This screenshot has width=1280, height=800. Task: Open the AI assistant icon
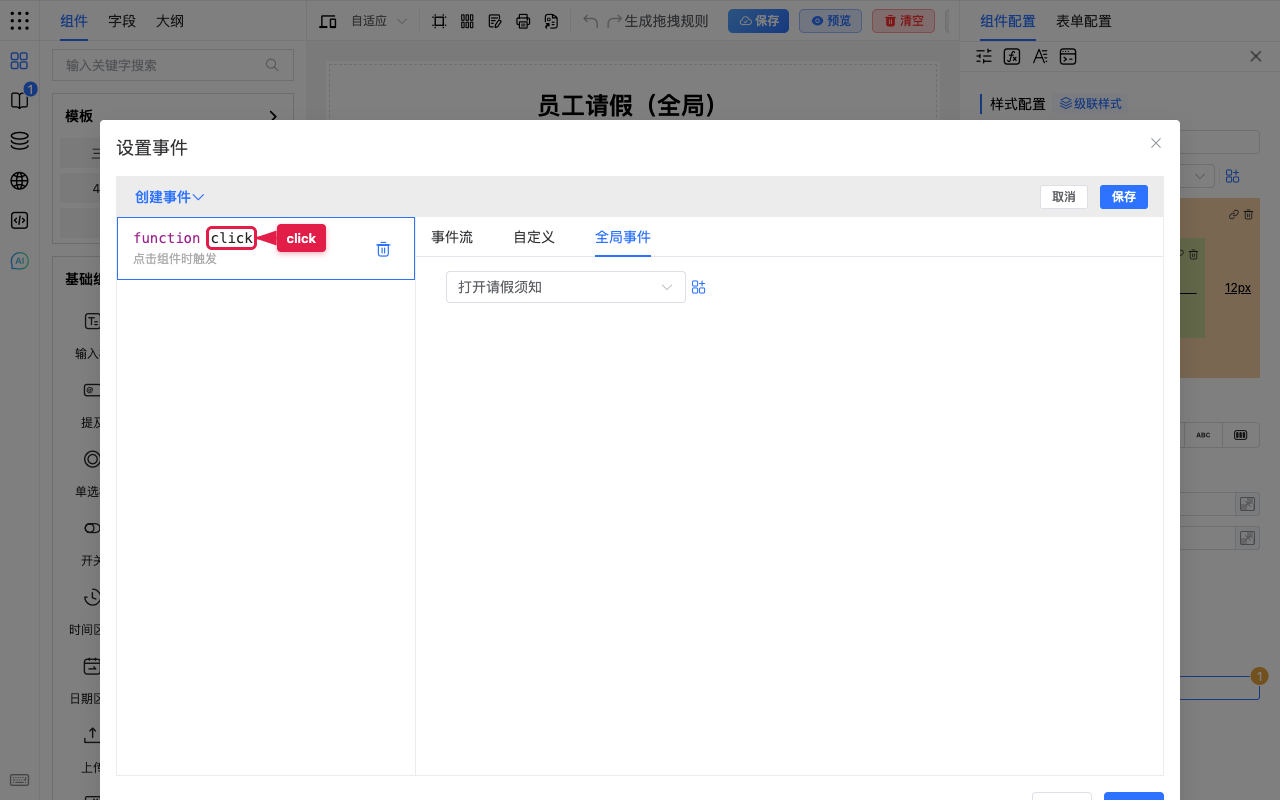19,261
